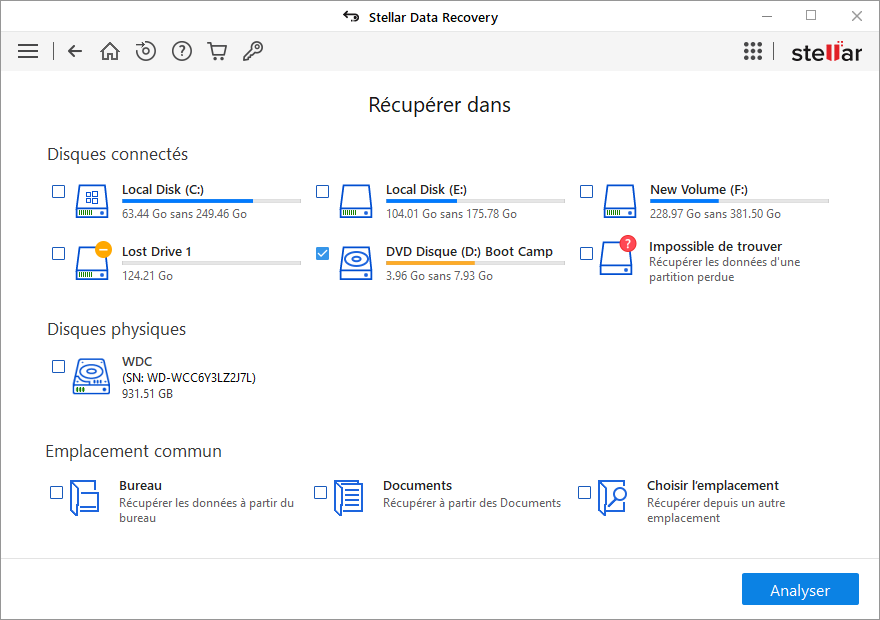The image size is (880, 620).
Task: Click the Stellar logo
Action: pyautogui.click(x=826, y=52)
